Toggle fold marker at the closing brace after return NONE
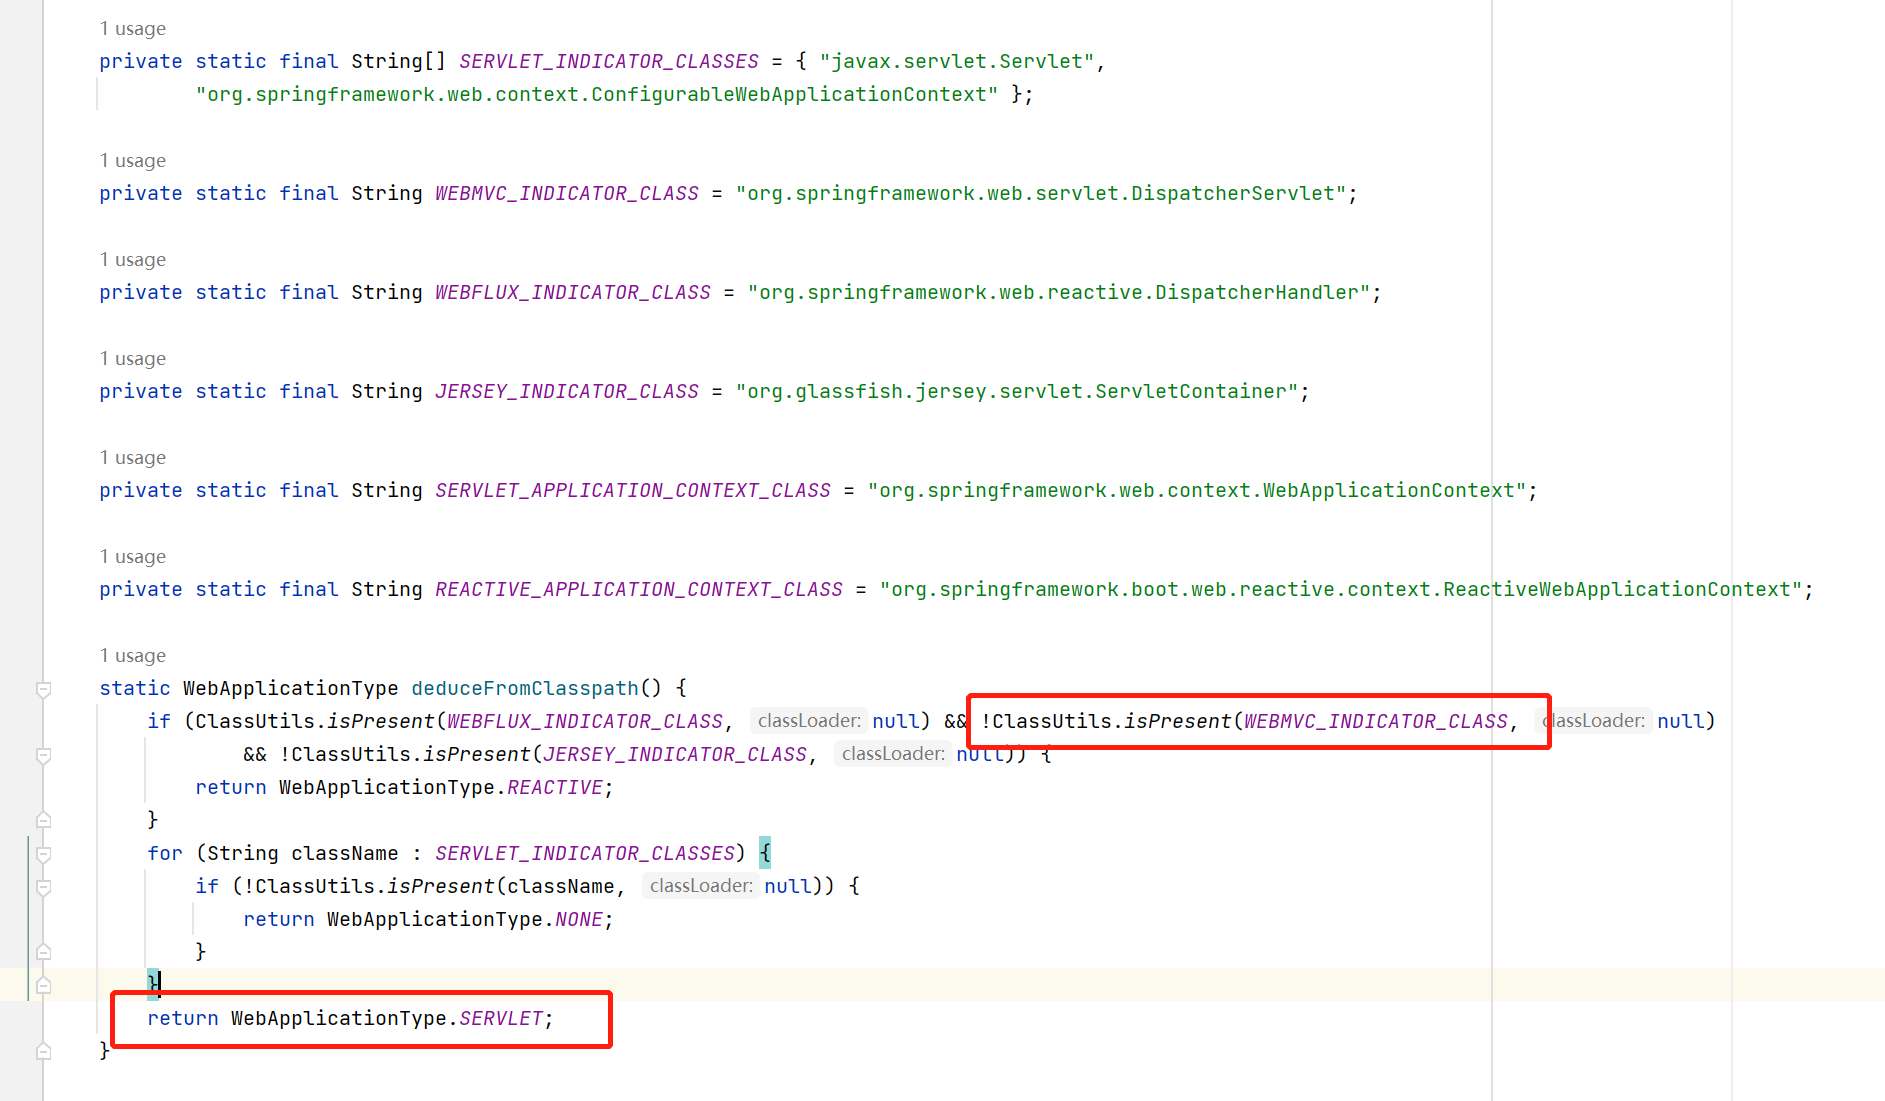The width and height of the screenshot is (1885, 1101). tap(43, 952)
